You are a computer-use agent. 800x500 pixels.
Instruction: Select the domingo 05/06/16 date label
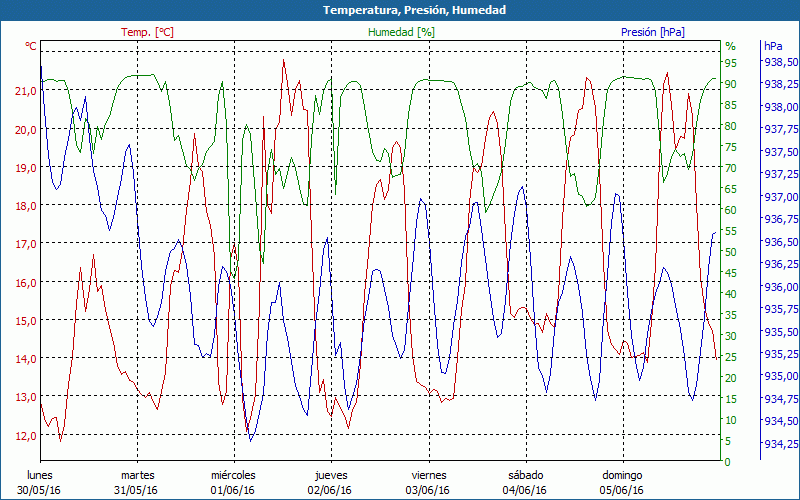(x=622, y=482)
